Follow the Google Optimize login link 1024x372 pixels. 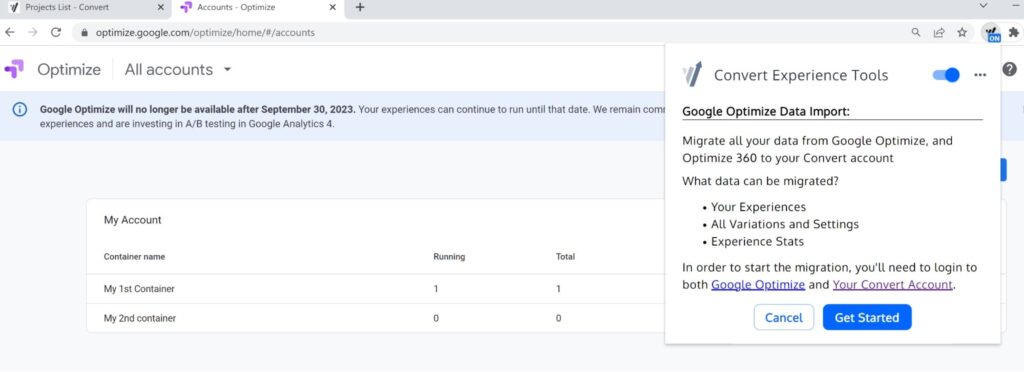click(758, 285)
